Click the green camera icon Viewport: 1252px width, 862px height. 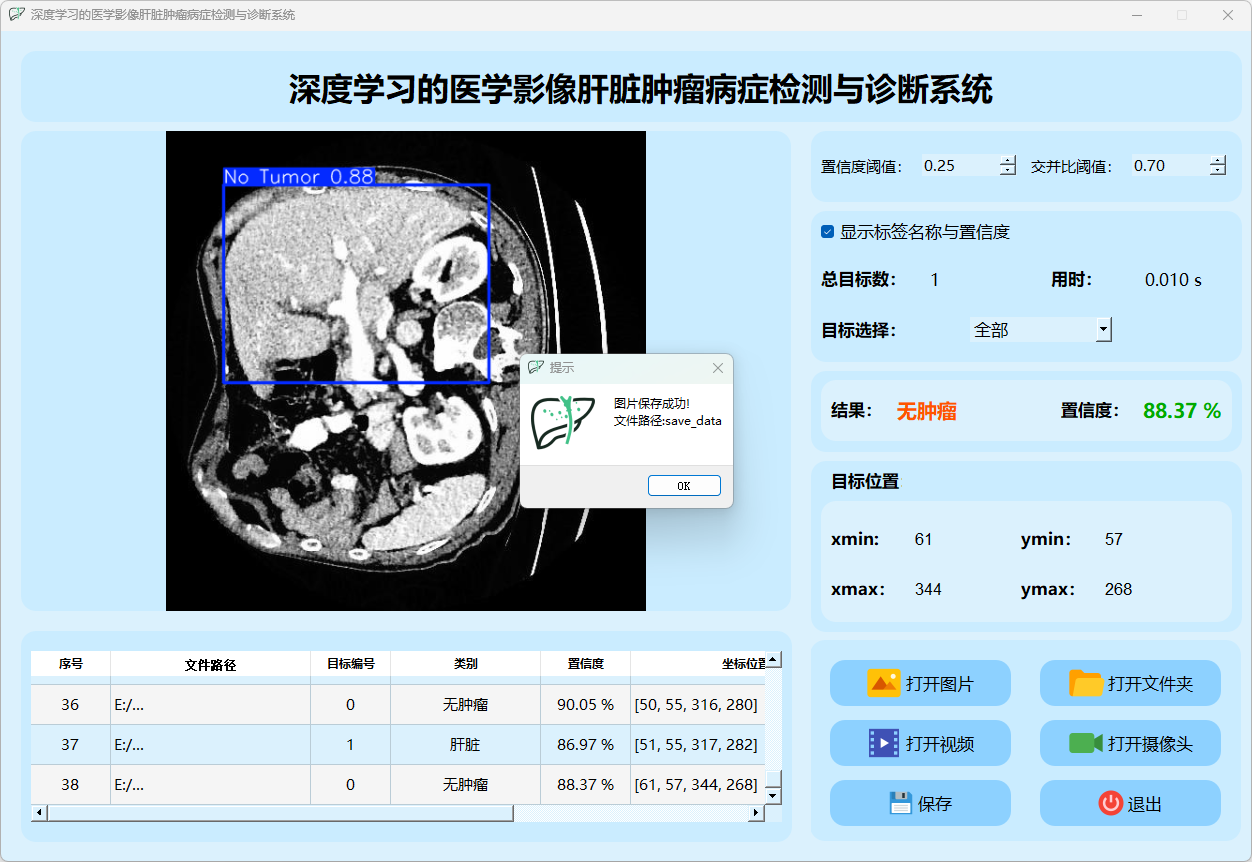coord(1085,743)
